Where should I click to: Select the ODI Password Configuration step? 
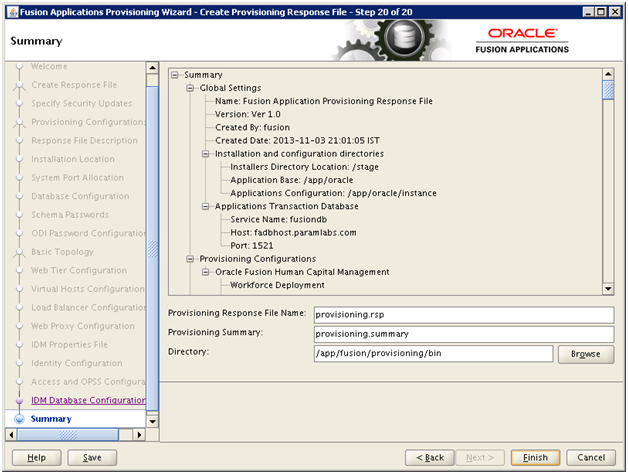pos(89,233)
